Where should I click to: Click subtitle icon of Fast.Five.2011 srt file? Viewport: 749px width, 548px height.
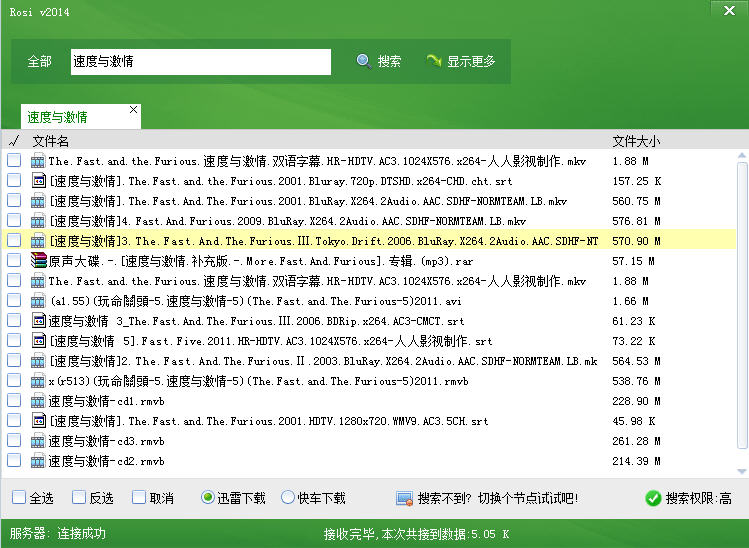point(38,341)
